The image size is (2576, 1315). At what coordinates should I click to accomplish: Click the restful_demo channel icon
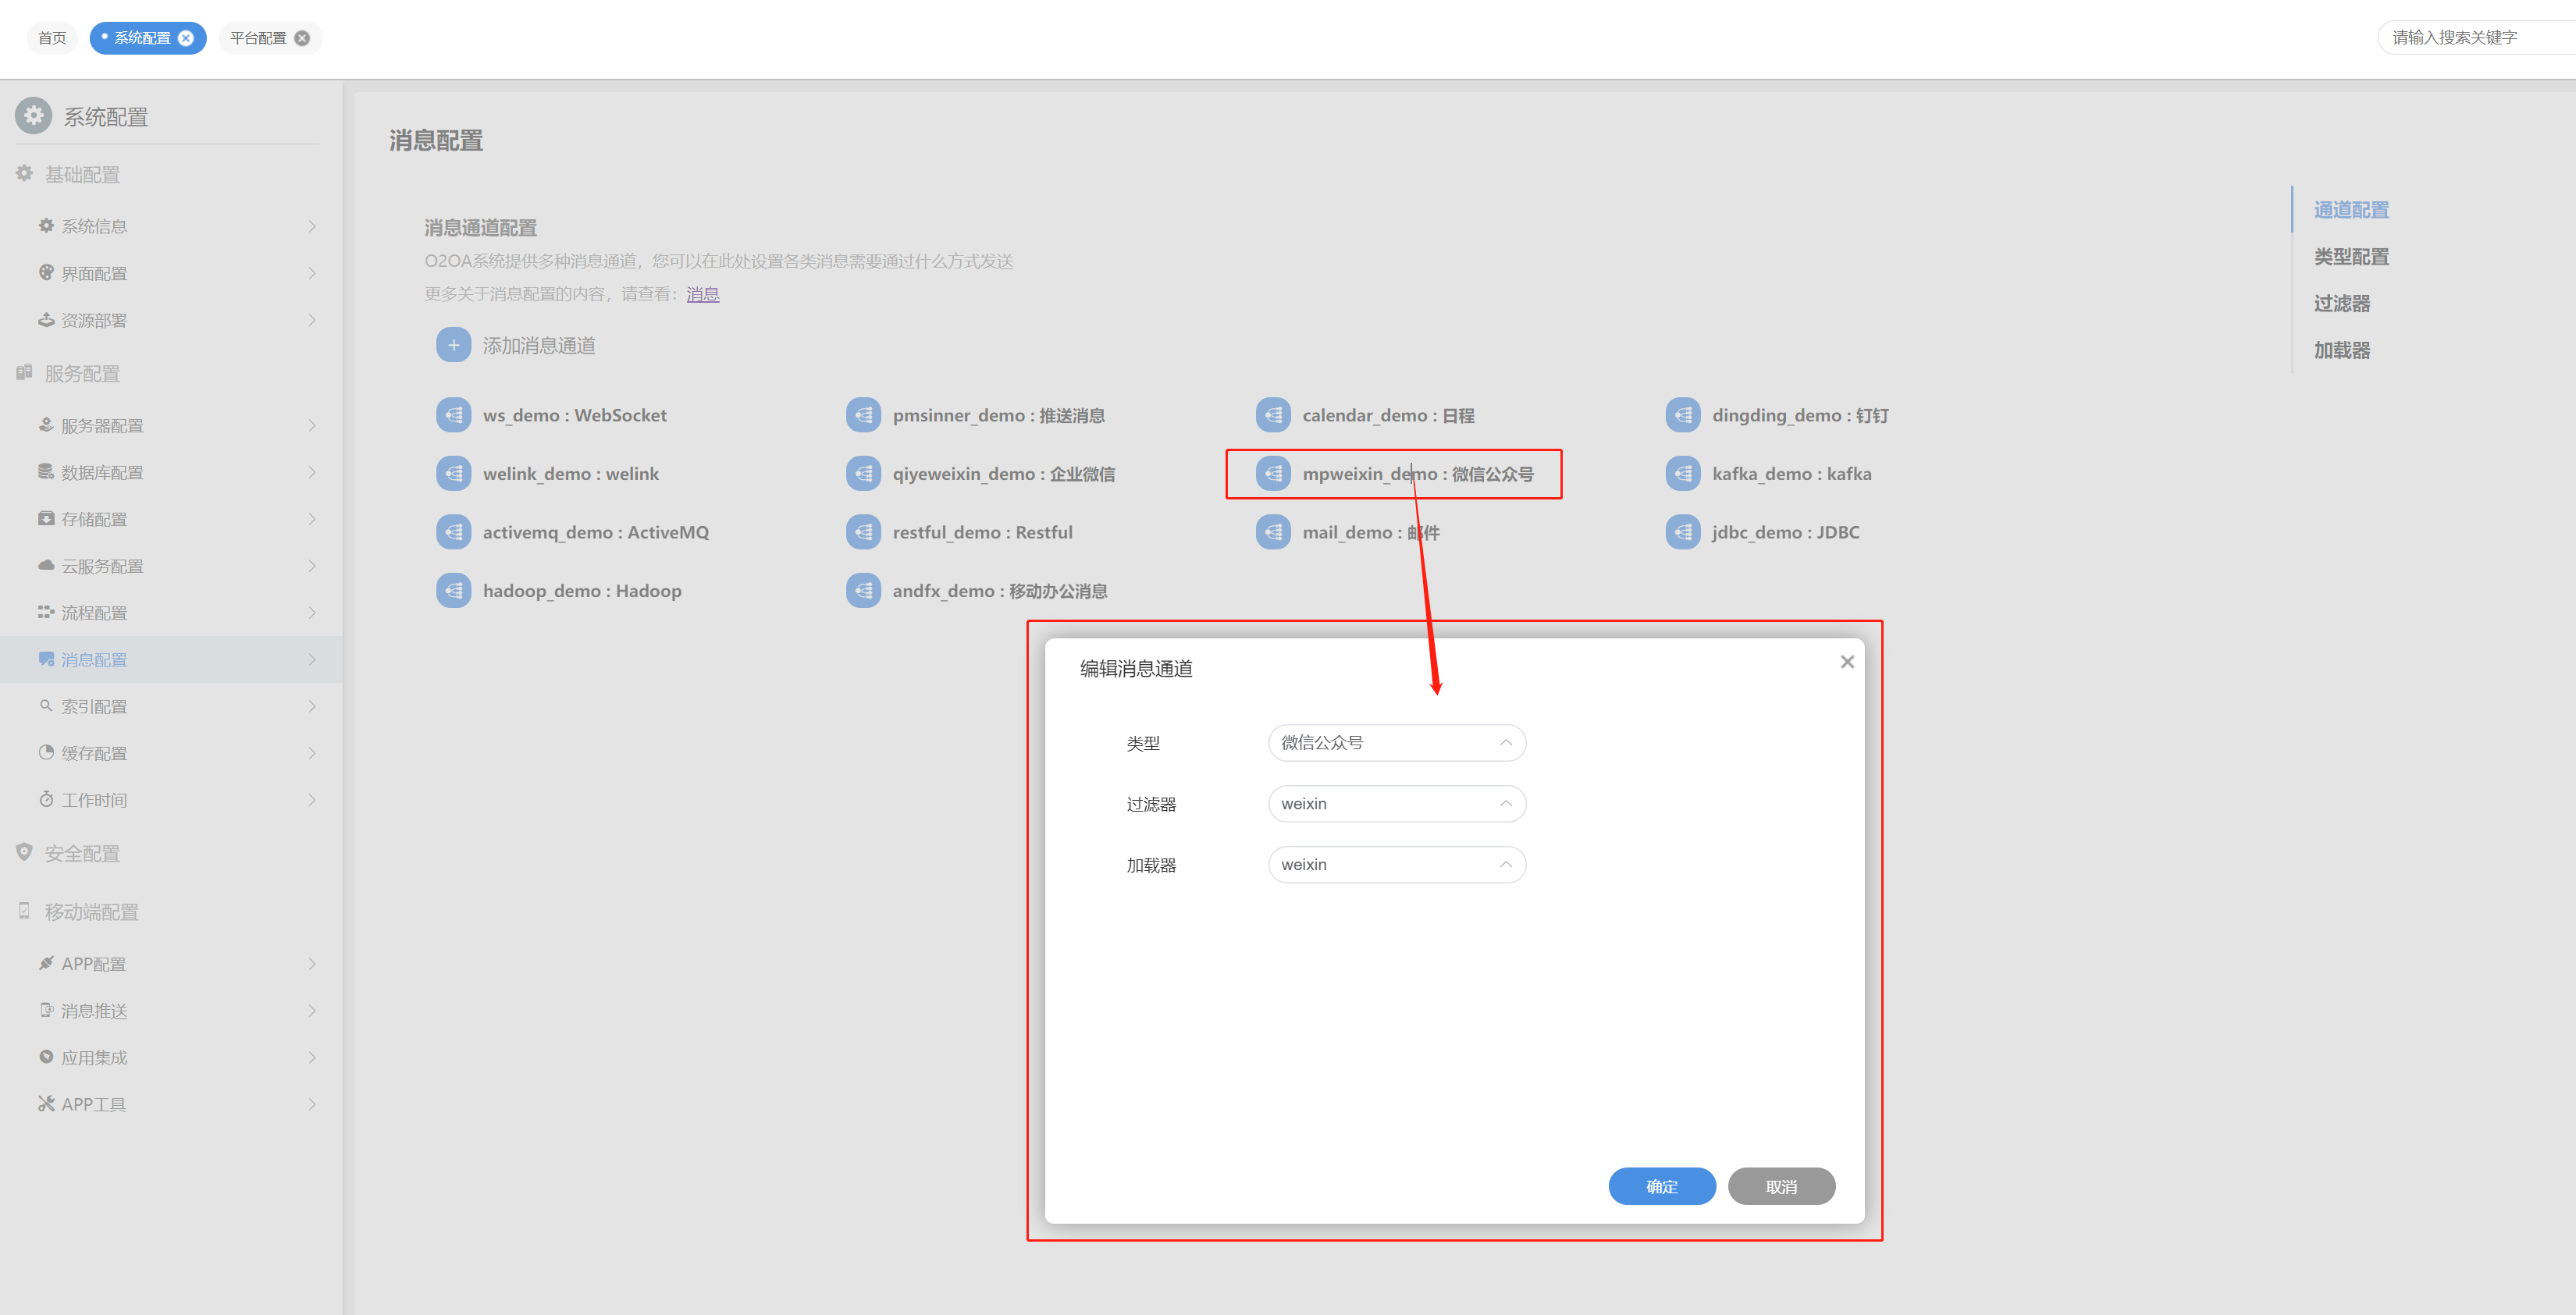coord(863,532)
